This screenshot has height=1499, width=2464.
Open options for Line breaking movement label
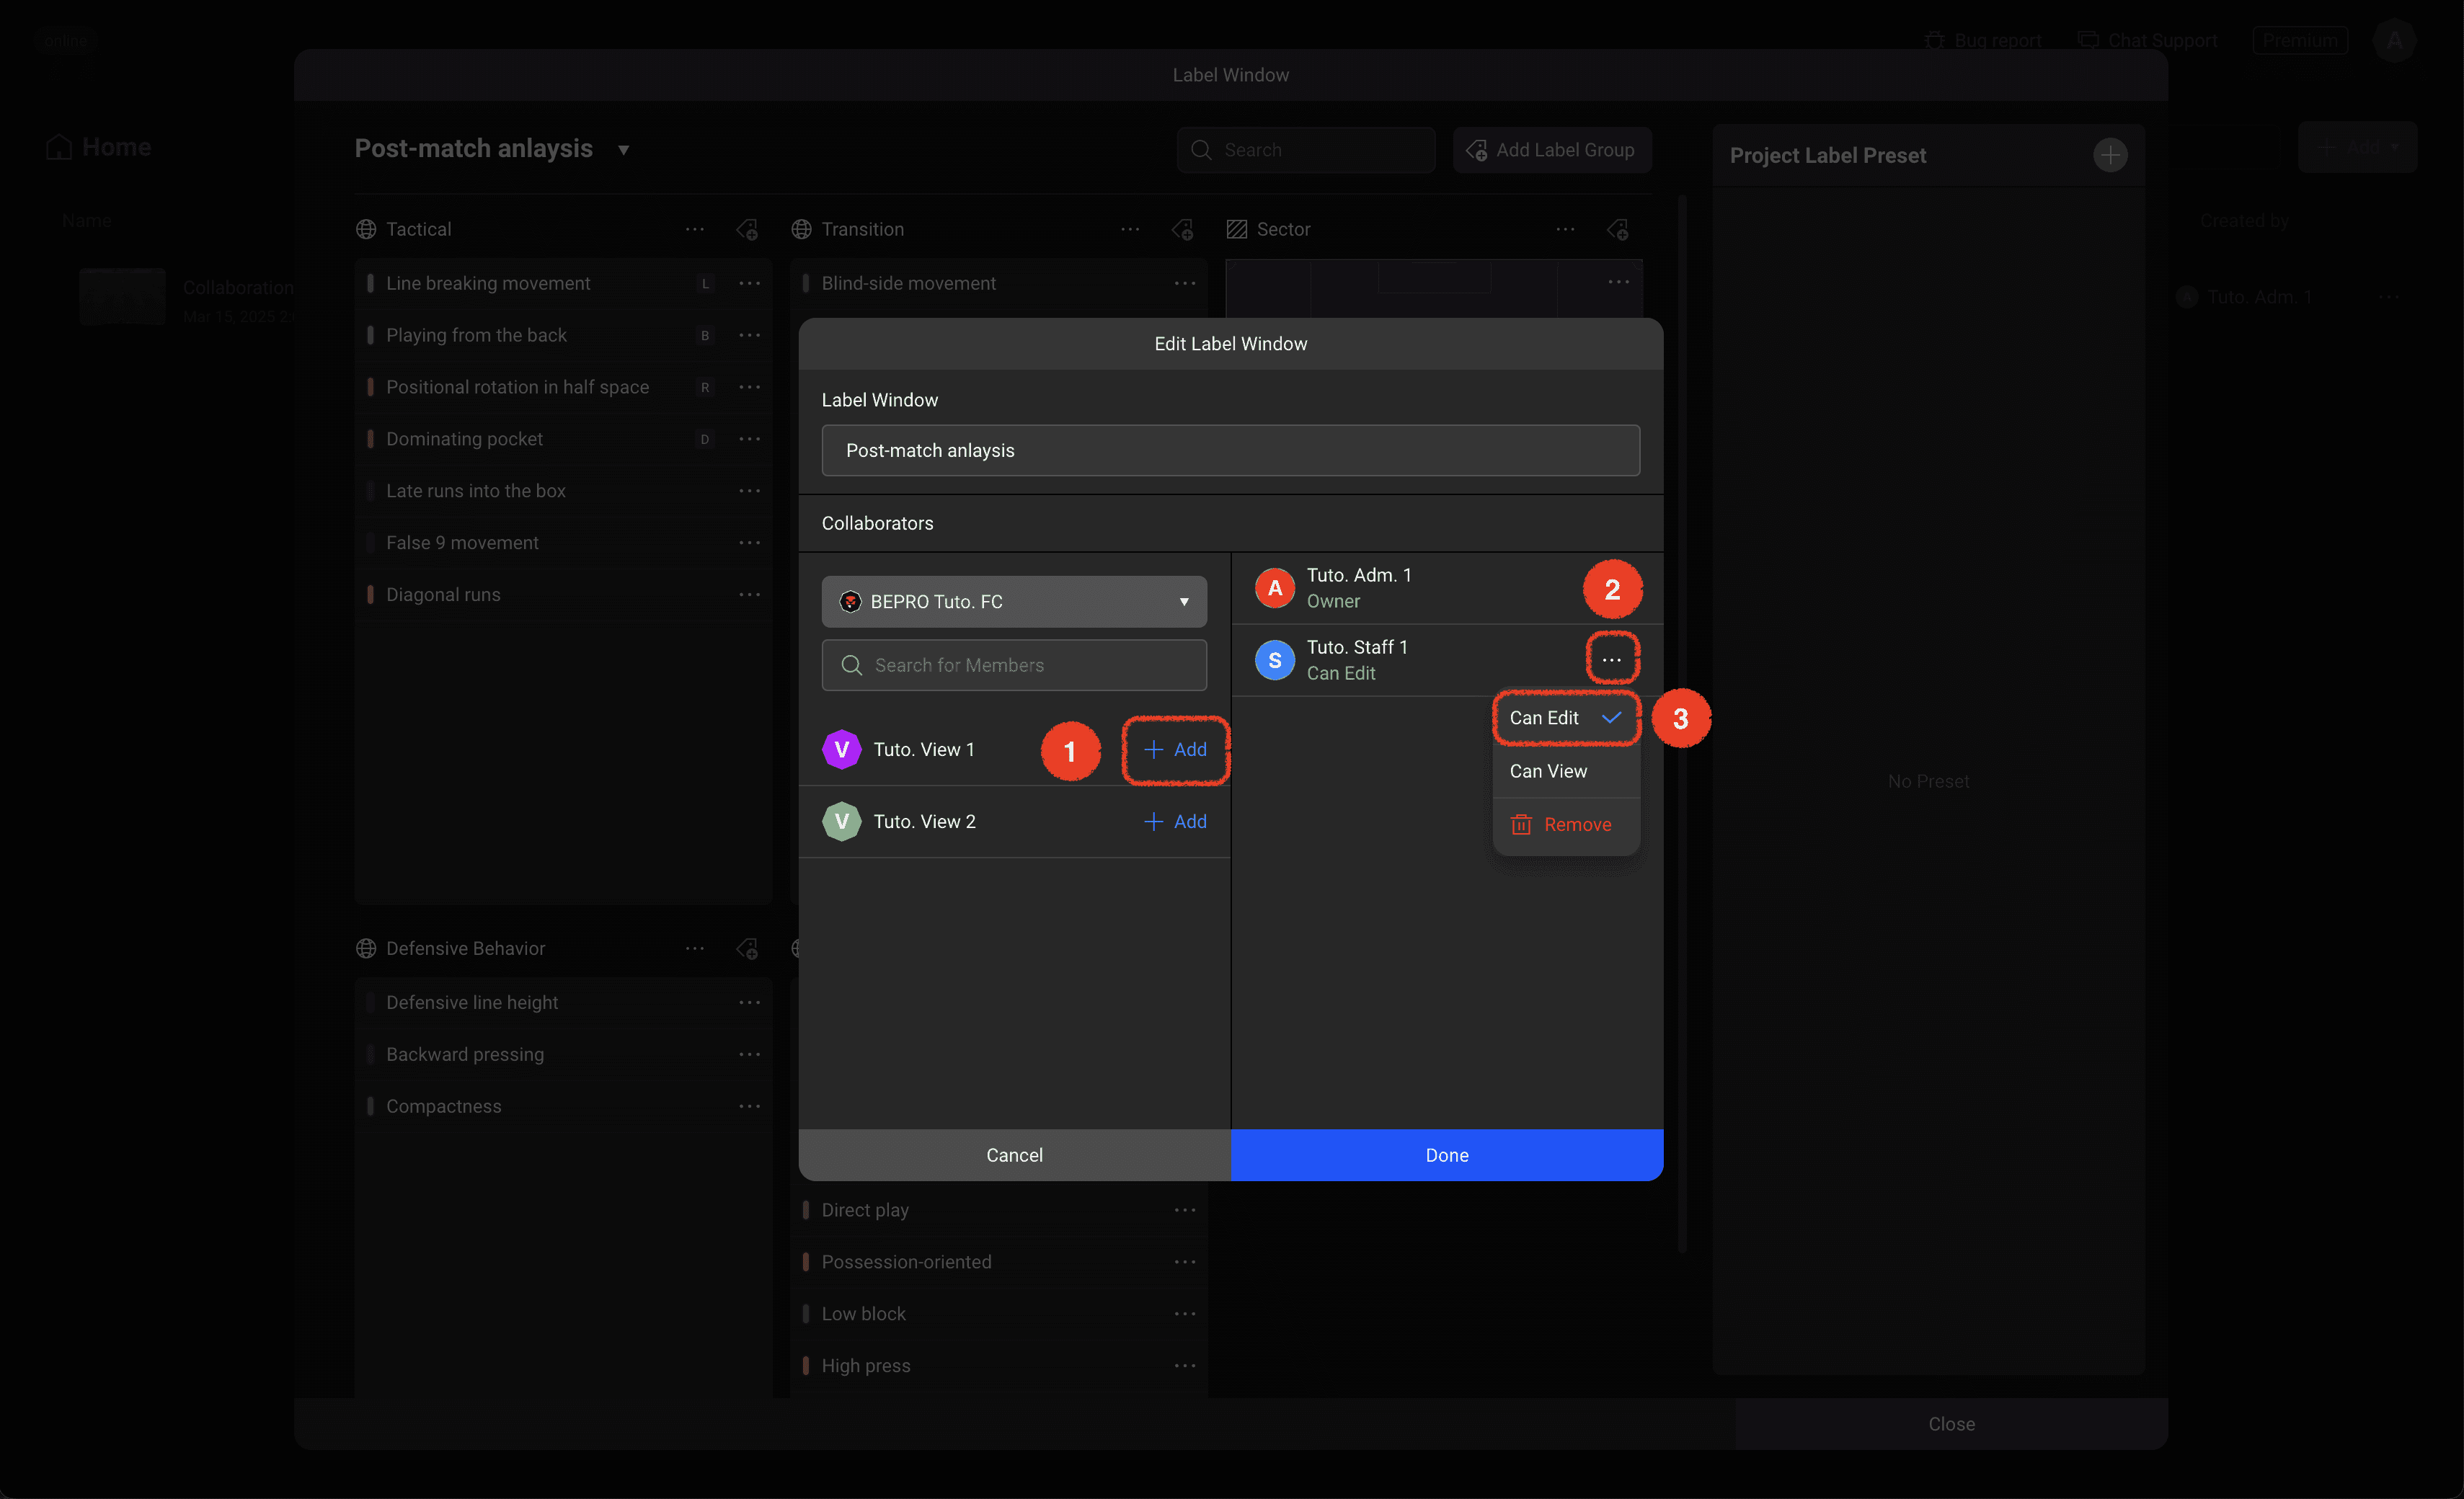(x=749, y=283)
